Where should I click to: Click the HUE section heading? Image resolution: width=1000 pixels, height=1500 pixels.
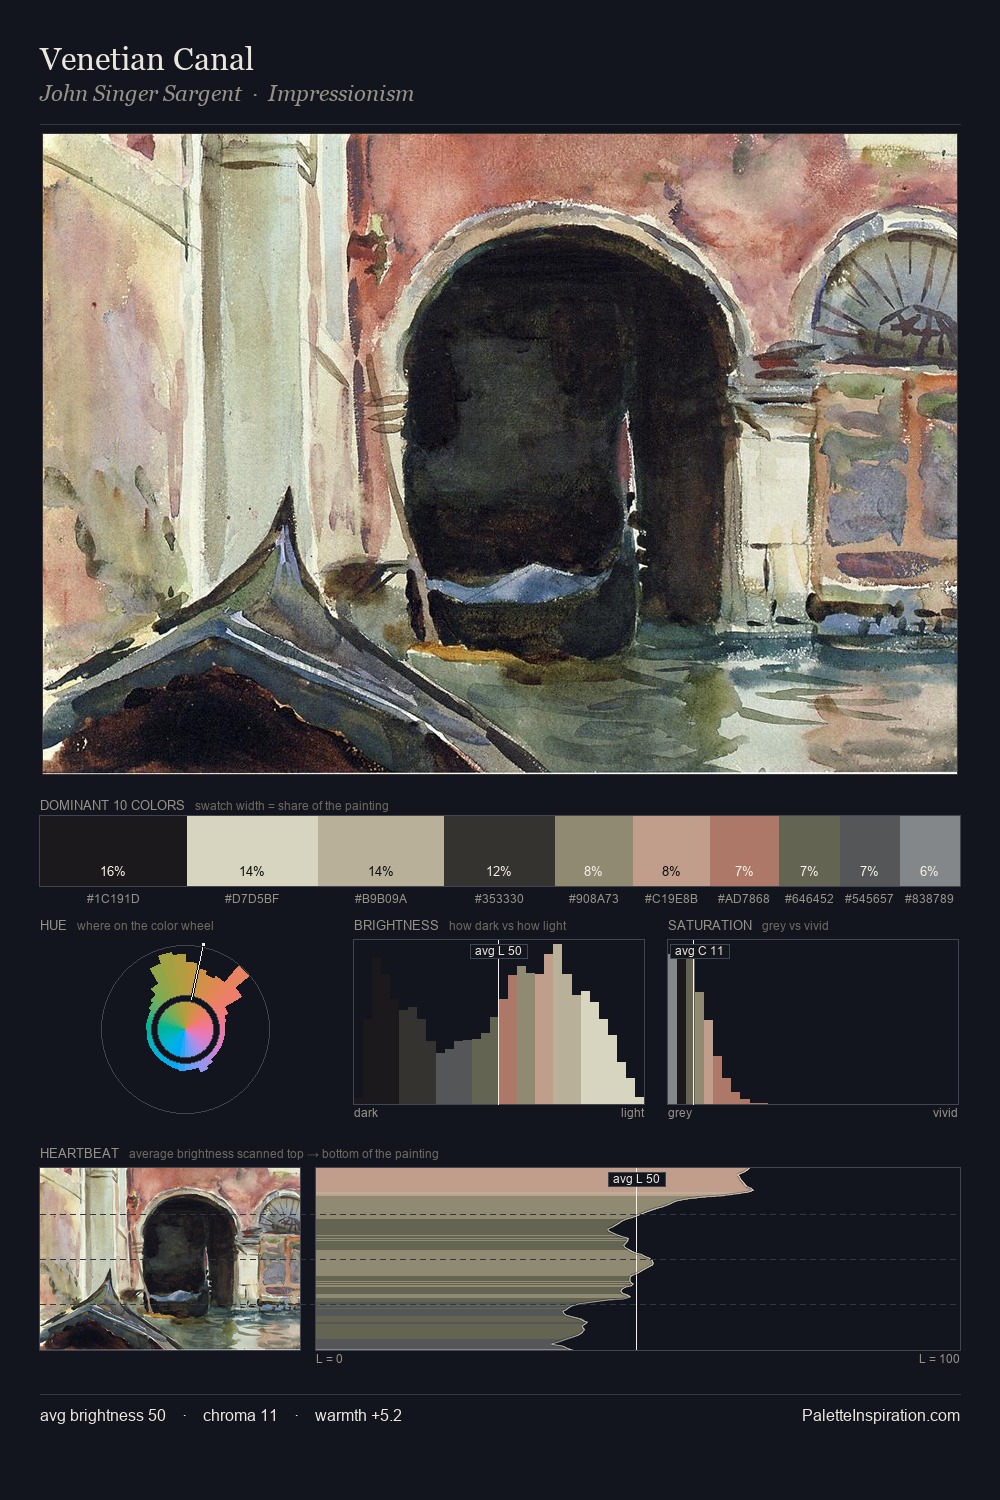click(53, 925)
